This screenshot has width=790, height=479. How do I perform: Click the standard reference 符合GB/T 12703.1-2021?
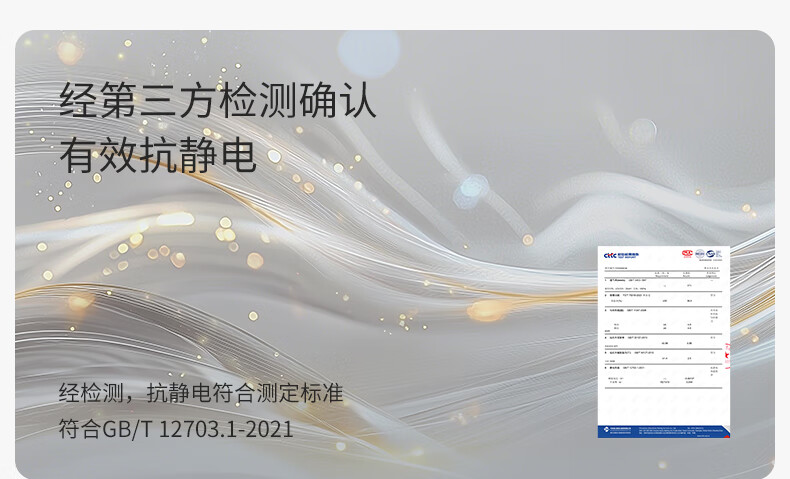point(176,430)
